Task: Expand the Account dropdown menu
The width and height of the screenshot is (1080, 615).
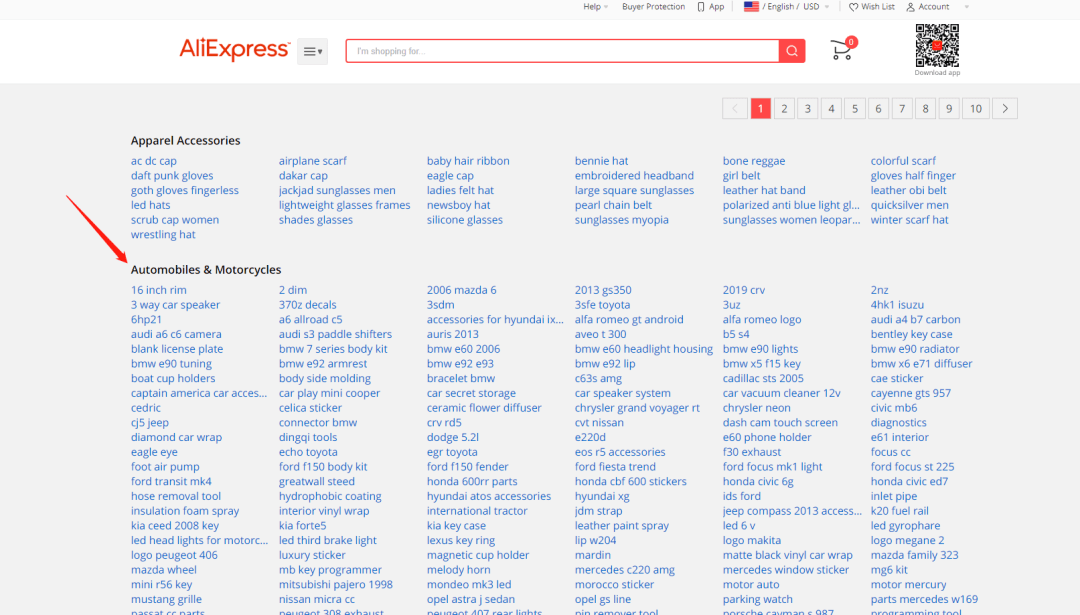Action: pos(936,7)
